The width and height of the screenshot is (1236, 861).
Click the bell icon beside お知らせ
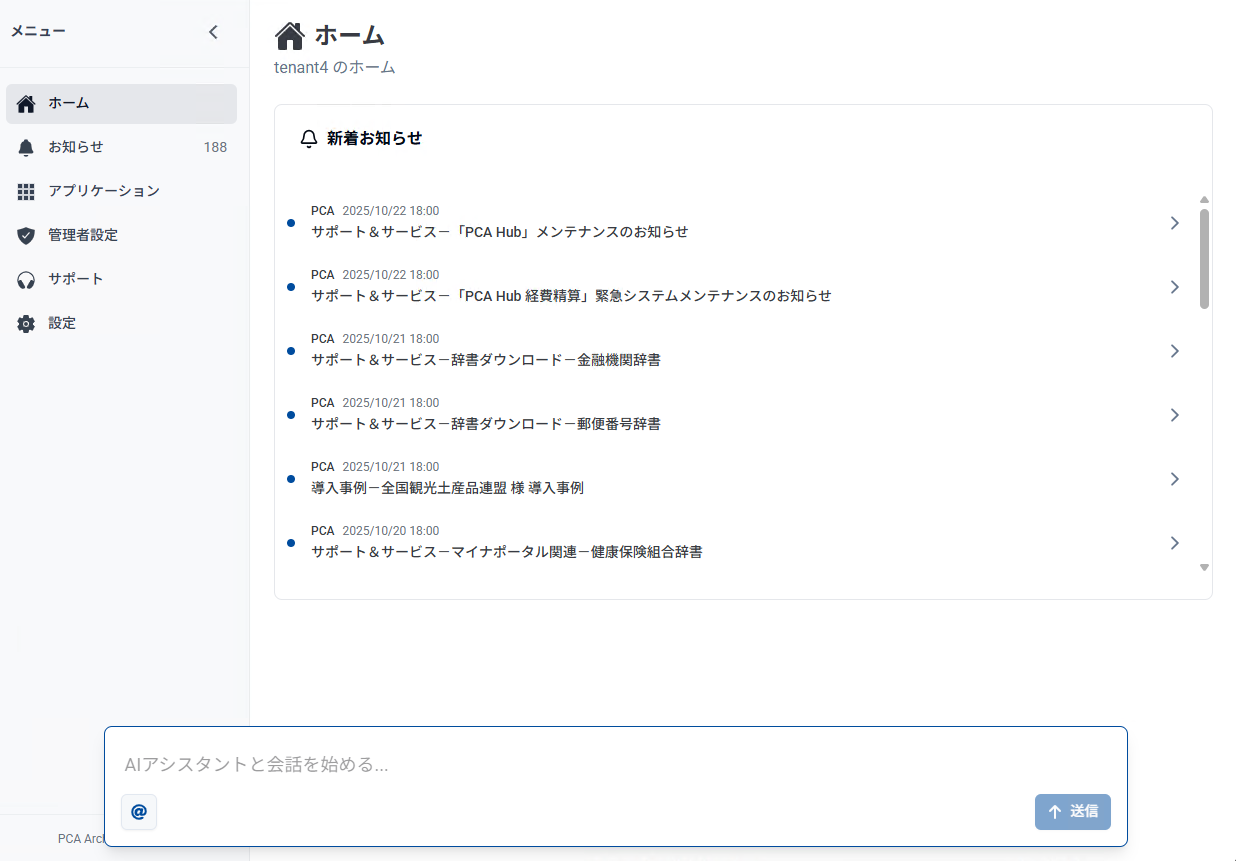[26, 148]
